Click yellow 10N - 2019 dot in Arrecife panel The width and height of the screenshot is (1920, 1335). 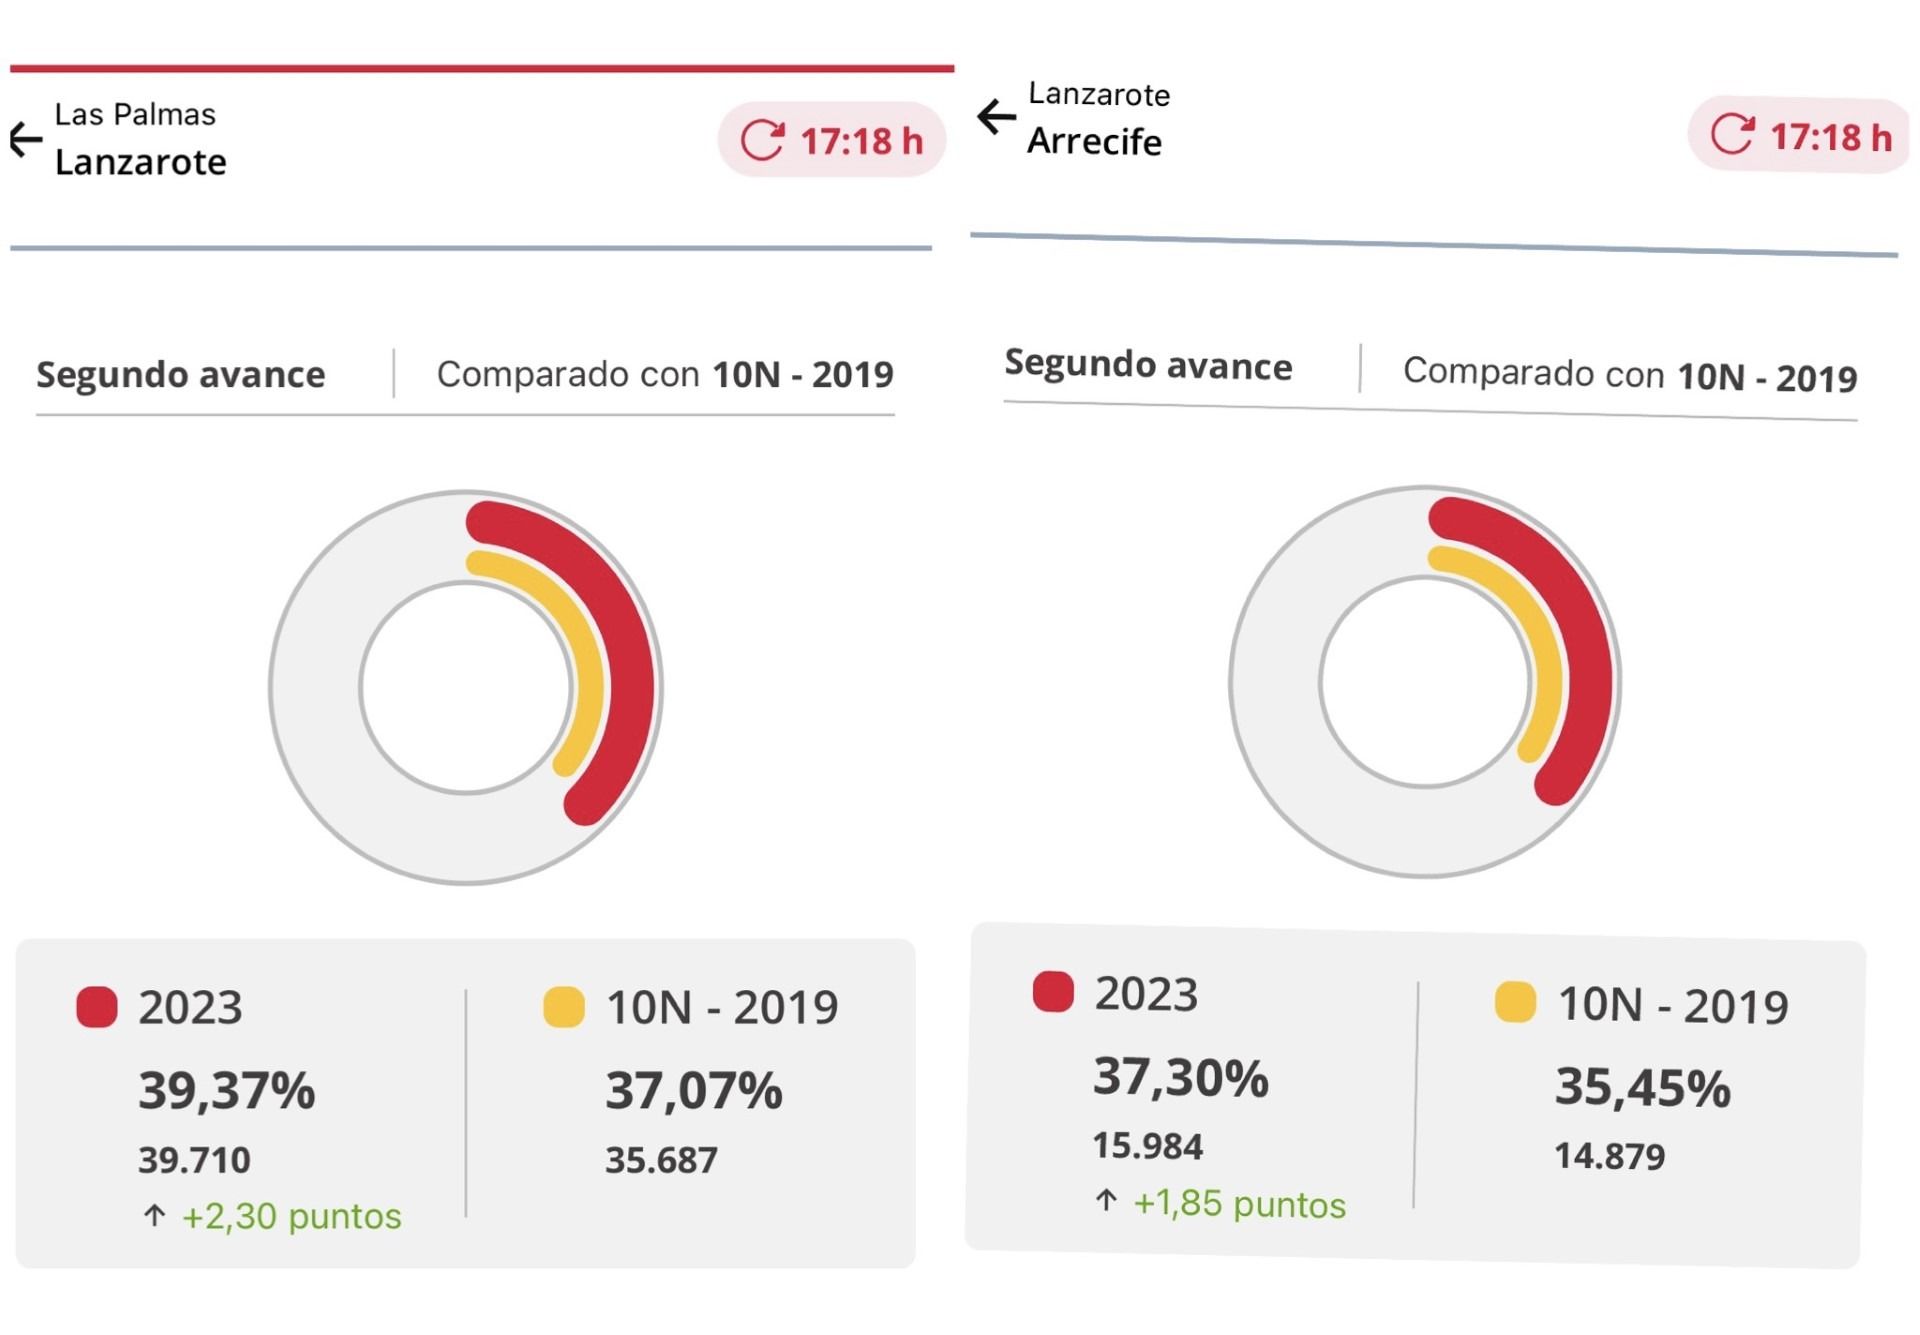pyautogui.click(x=1515, y=1002)
